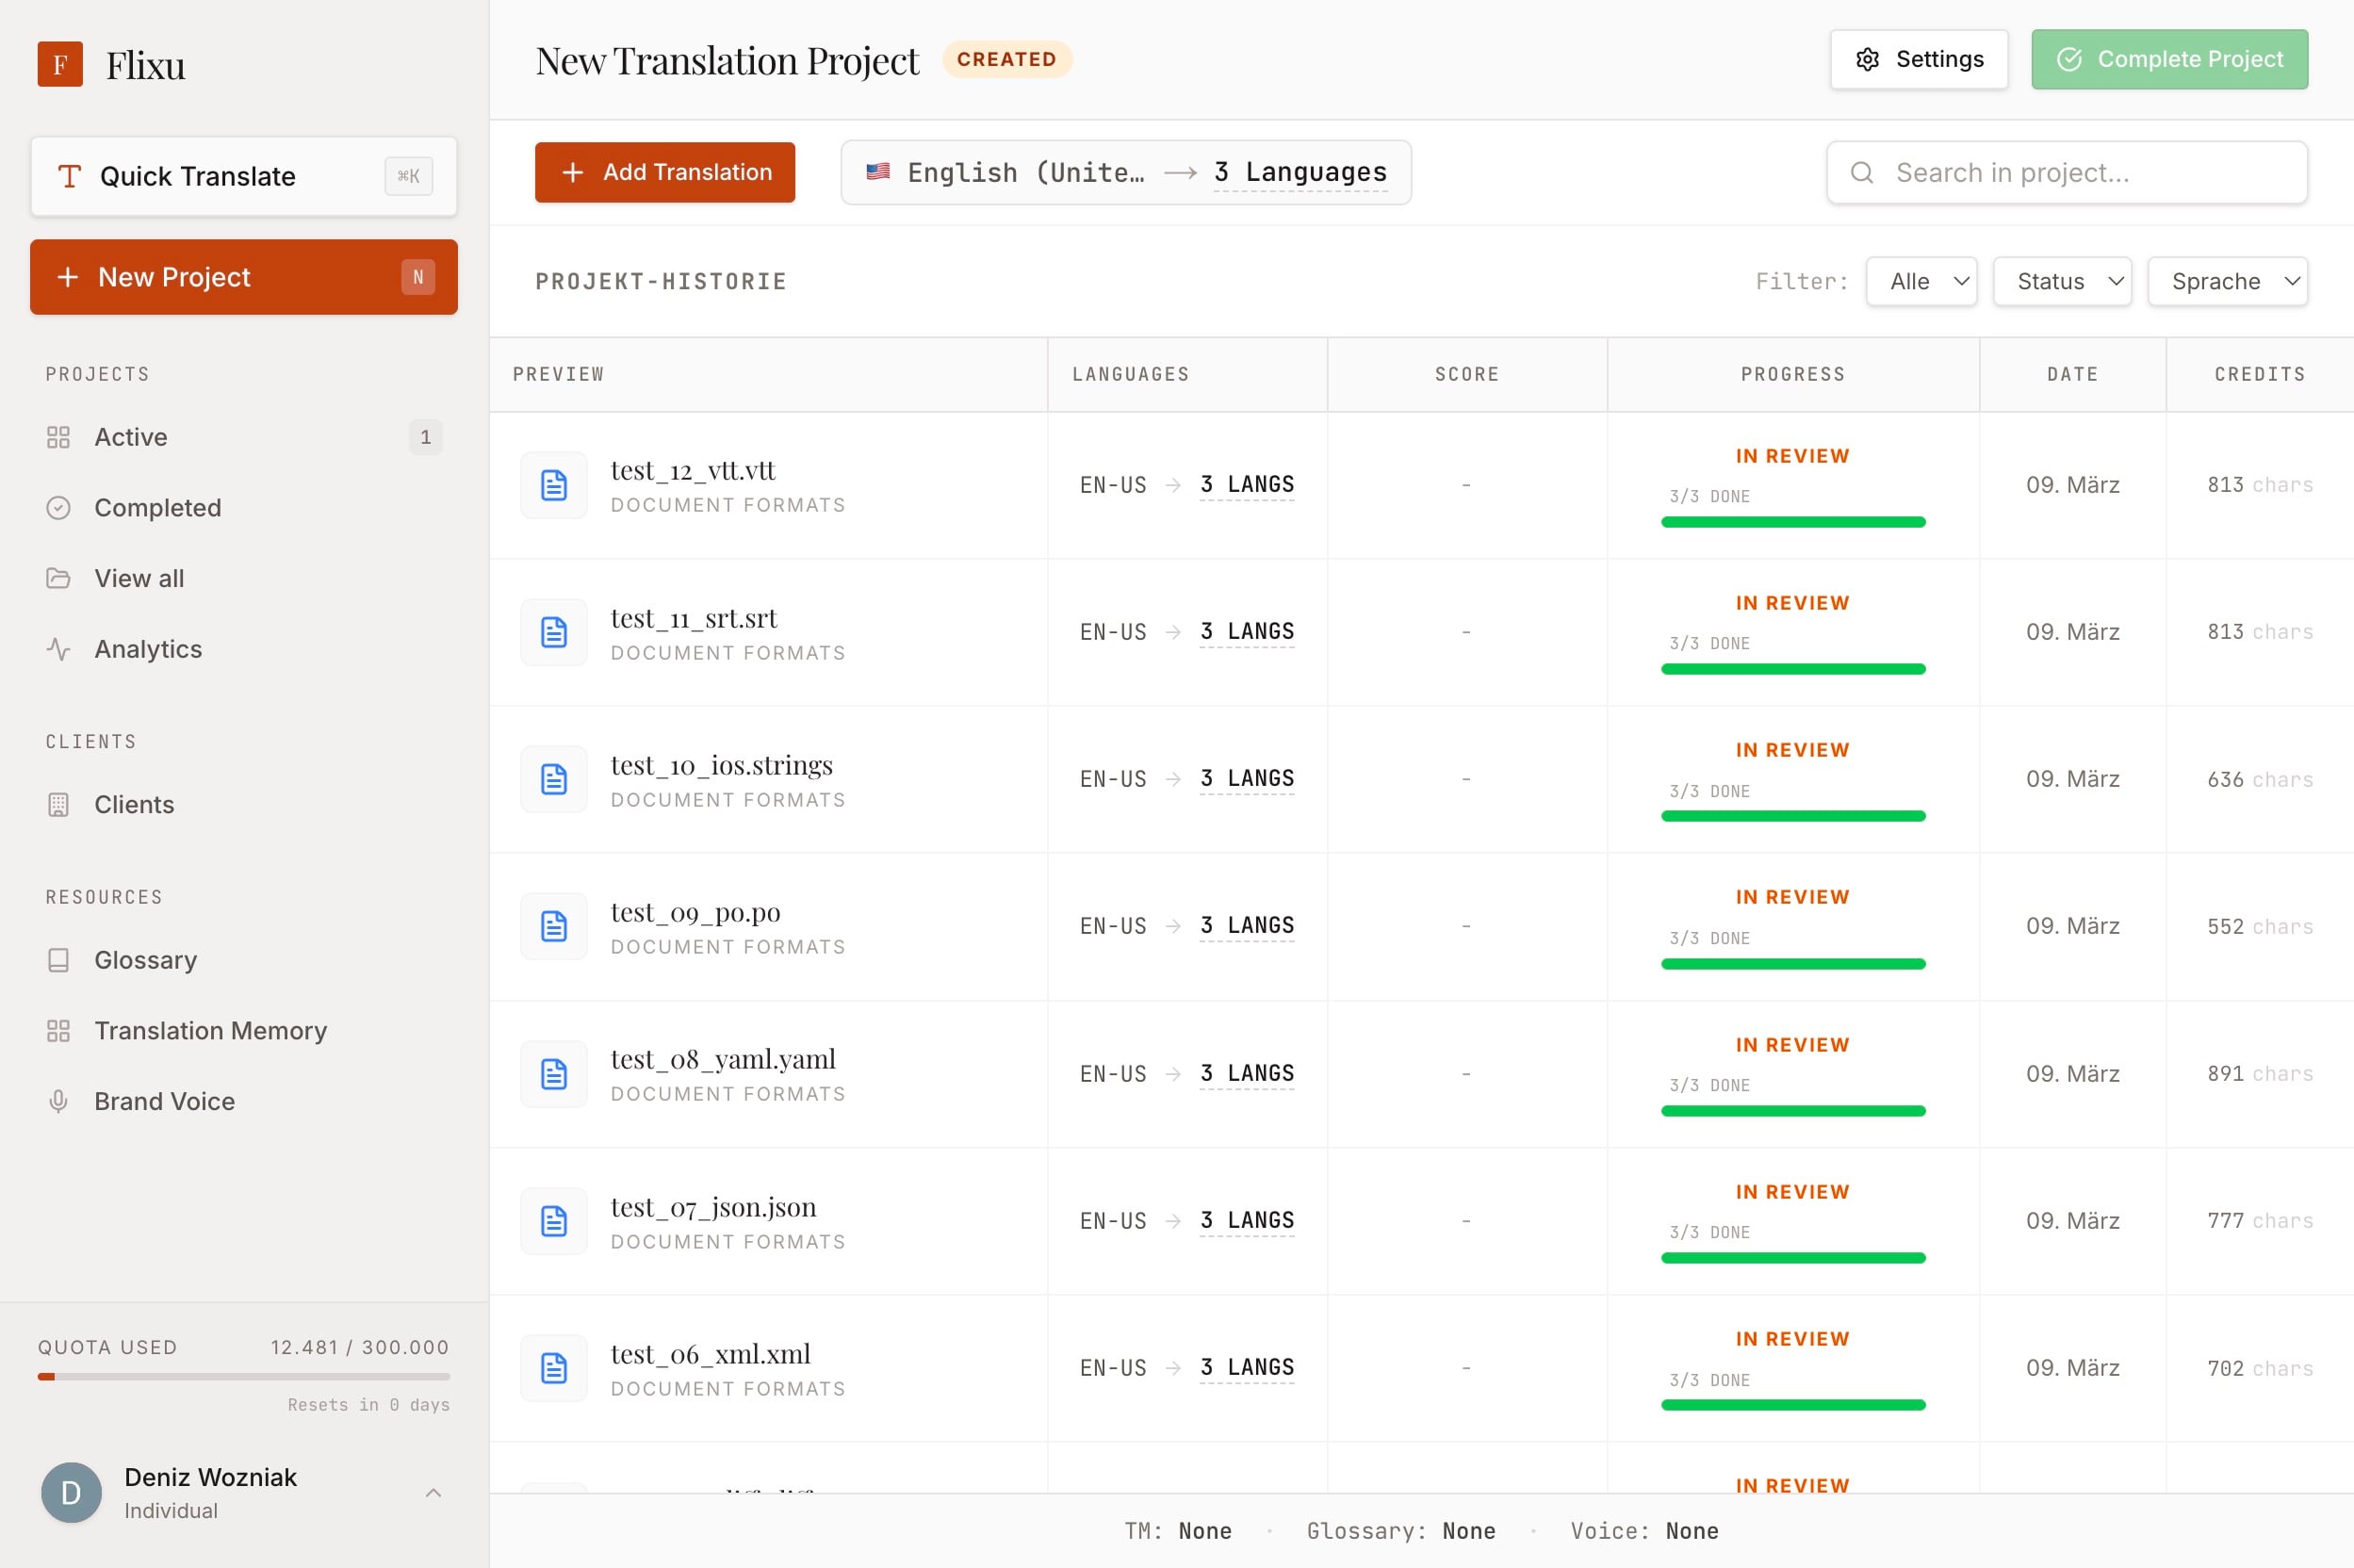
Task: Click the Glossary book icon
Action: pos(58,960)
